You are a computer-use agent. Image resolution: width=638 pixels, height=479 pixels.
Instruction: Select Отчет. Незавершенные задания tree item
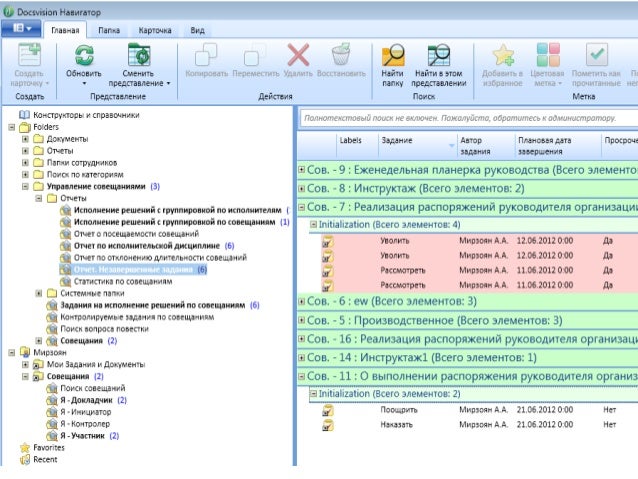133,270
